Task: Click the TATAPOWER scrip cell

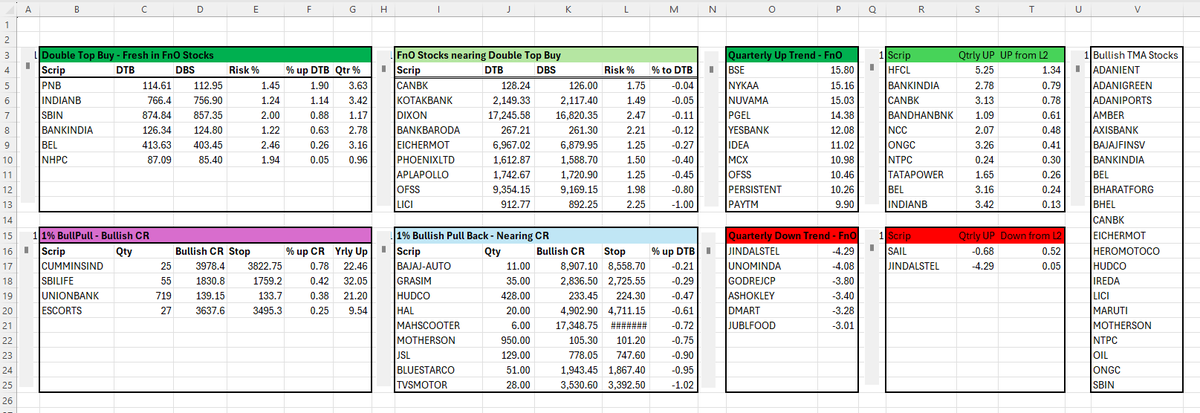Action: [919, 174]
